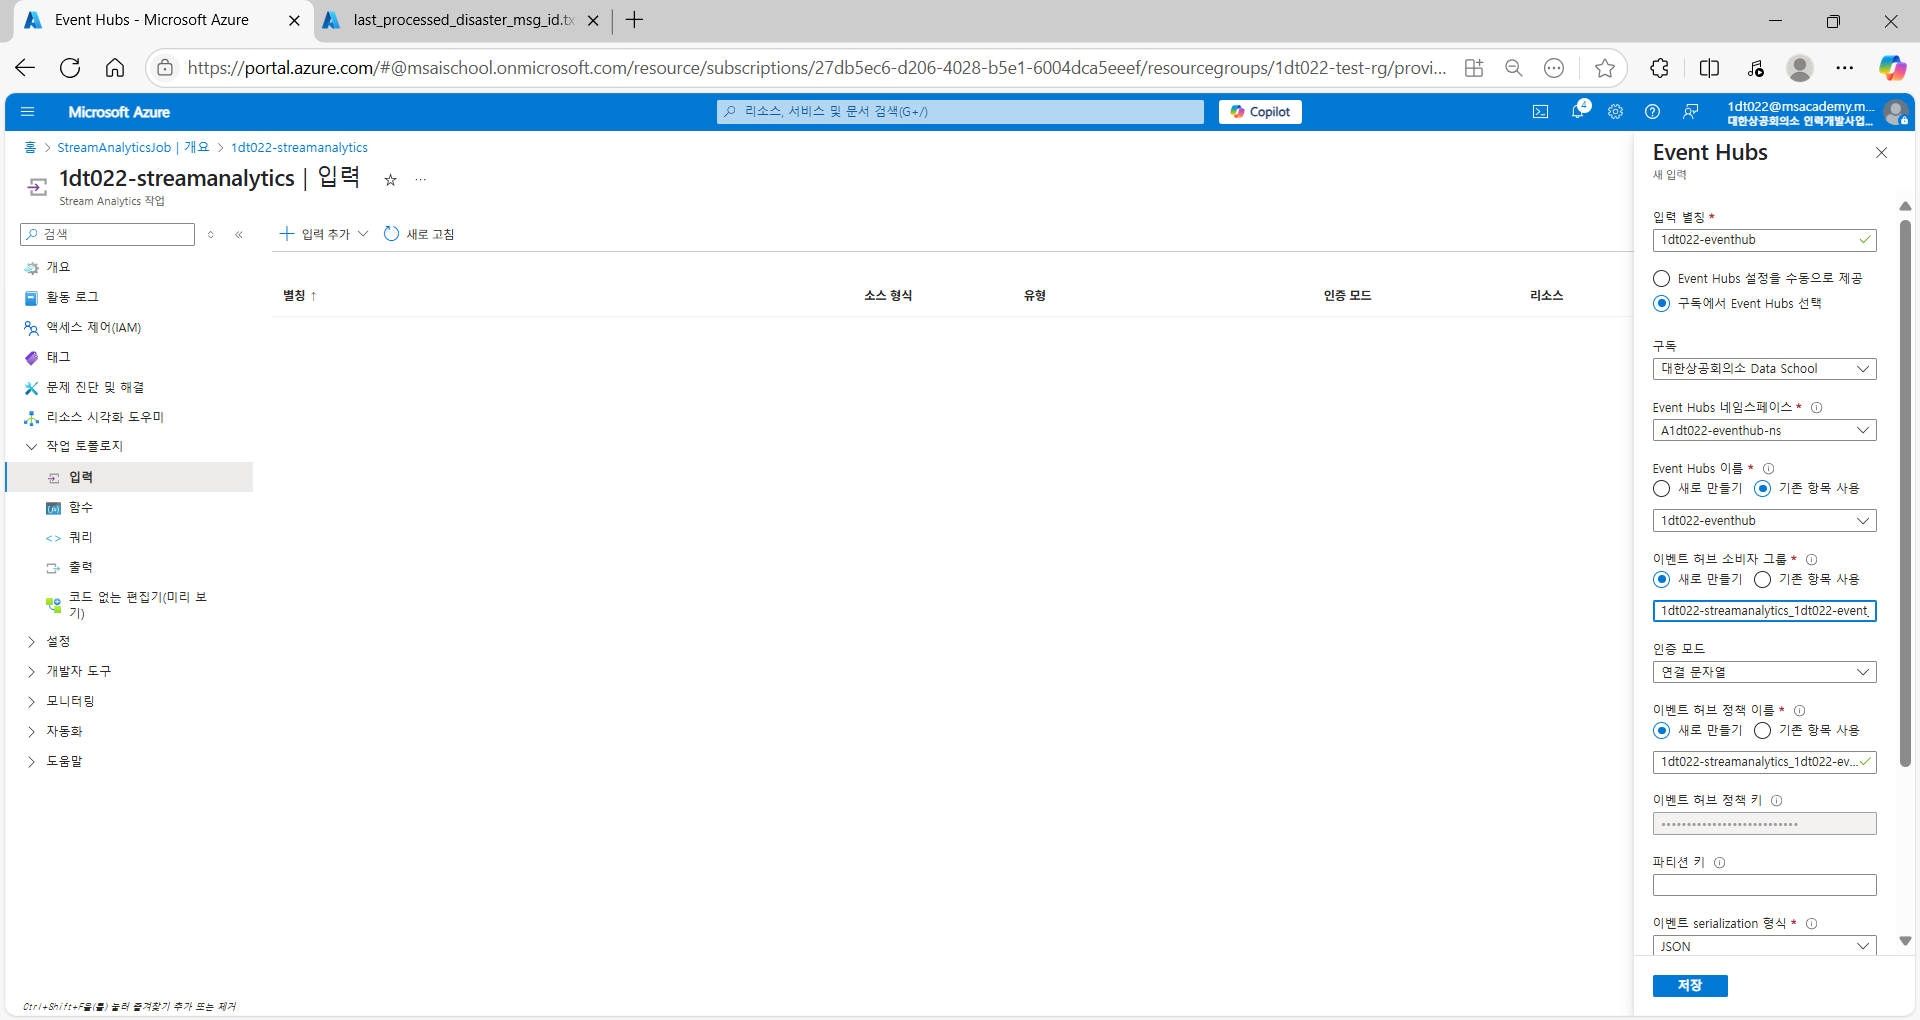Open the 1dt022-eventhub Event Hubs name dropdown
This screenshot has width=1920, height=1020.
[1764, 521]
